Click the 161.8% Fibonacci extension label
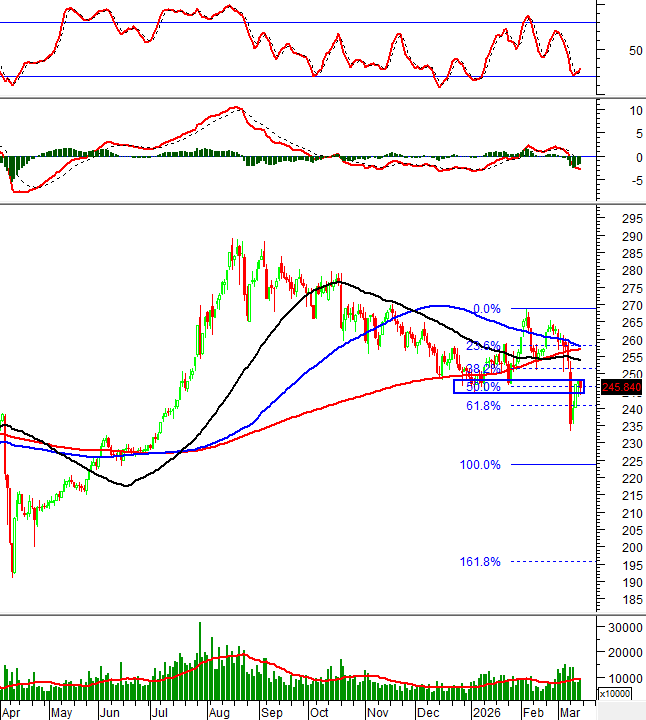 pos(480,562)
